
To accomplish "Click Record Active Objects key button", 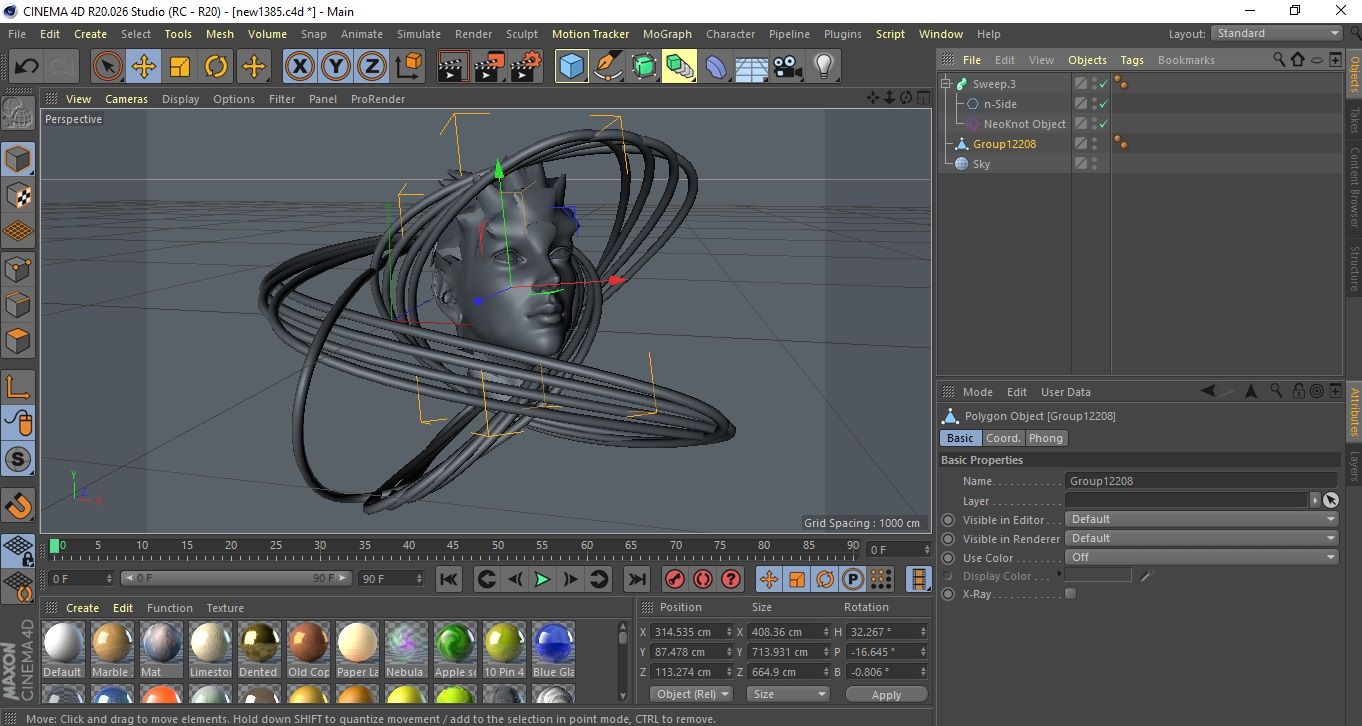I will click(x=675, y=579).
